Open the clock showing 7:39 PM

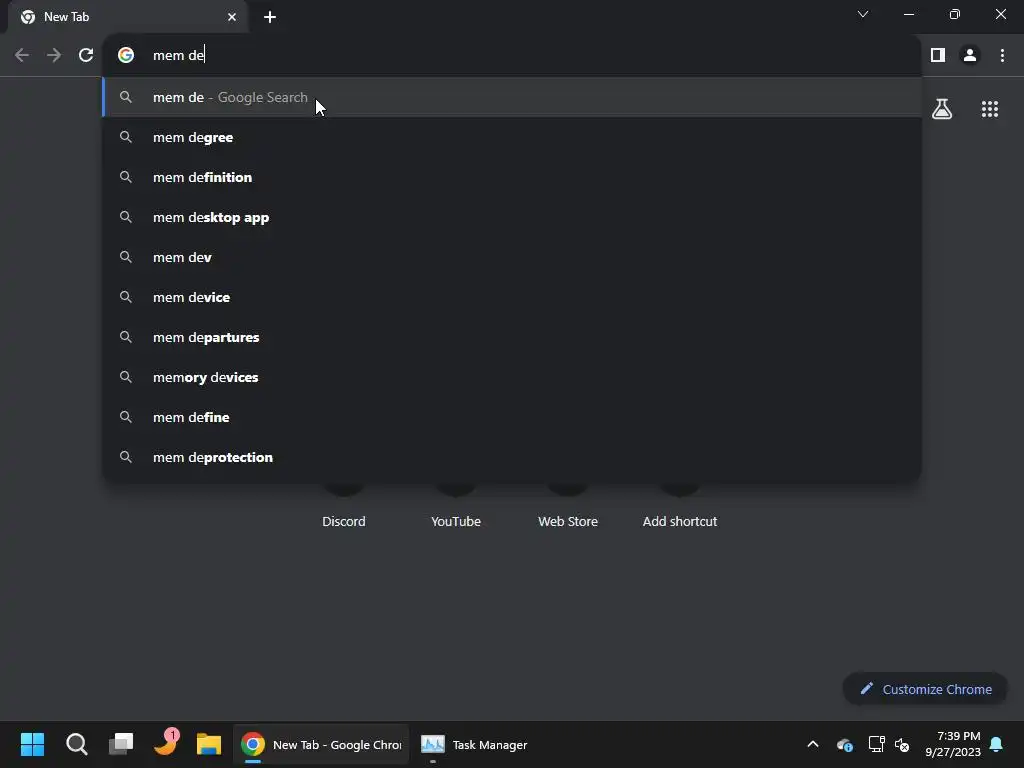tap(953, 744)
